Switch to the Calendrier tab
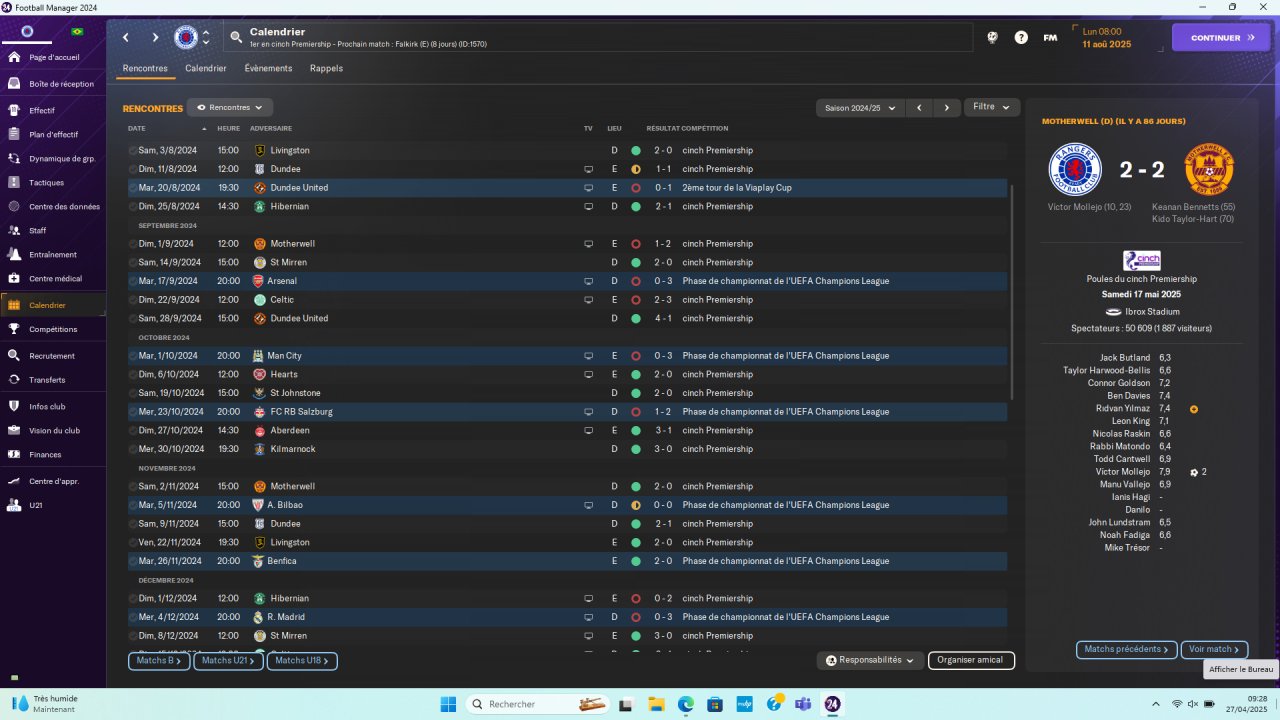The image size is (1280, 720). coord(206,68)
